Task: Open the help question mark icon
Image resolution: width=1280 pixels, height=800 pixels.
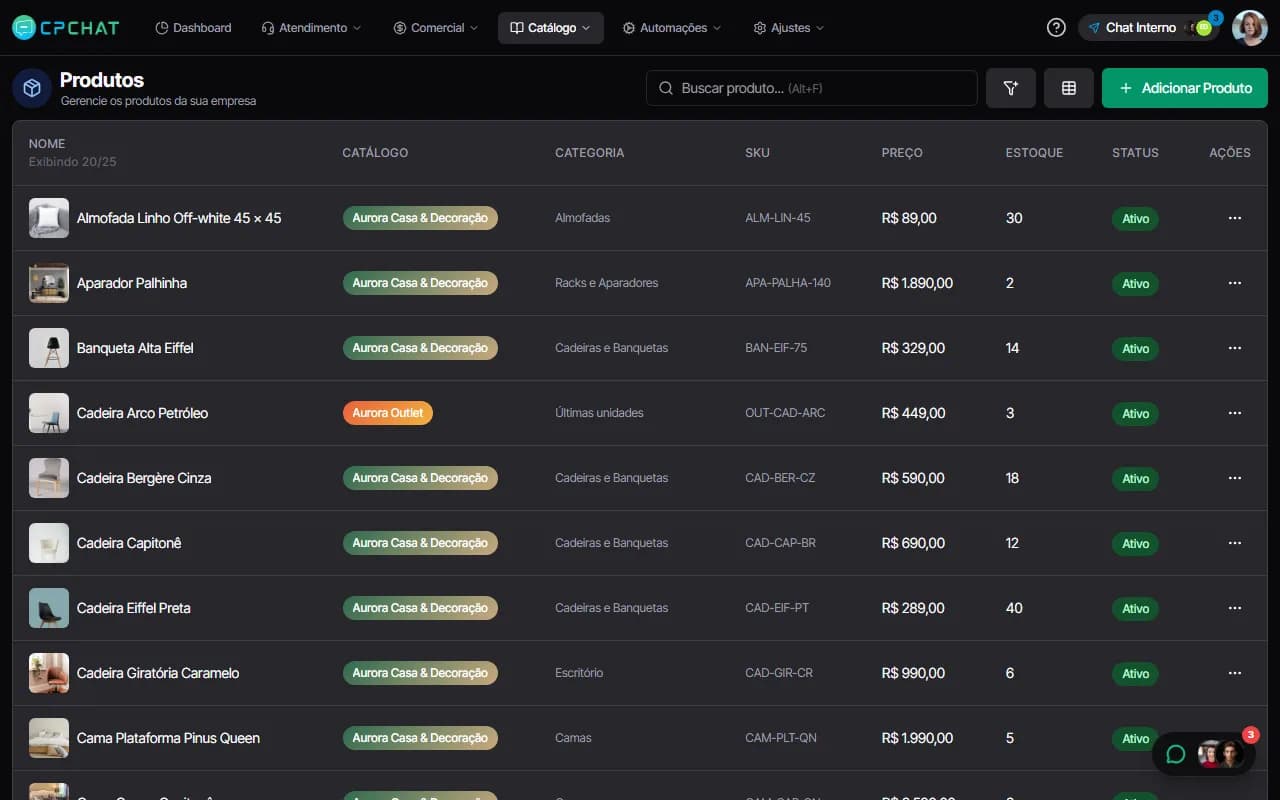Action: click(x=1056, y=28)
